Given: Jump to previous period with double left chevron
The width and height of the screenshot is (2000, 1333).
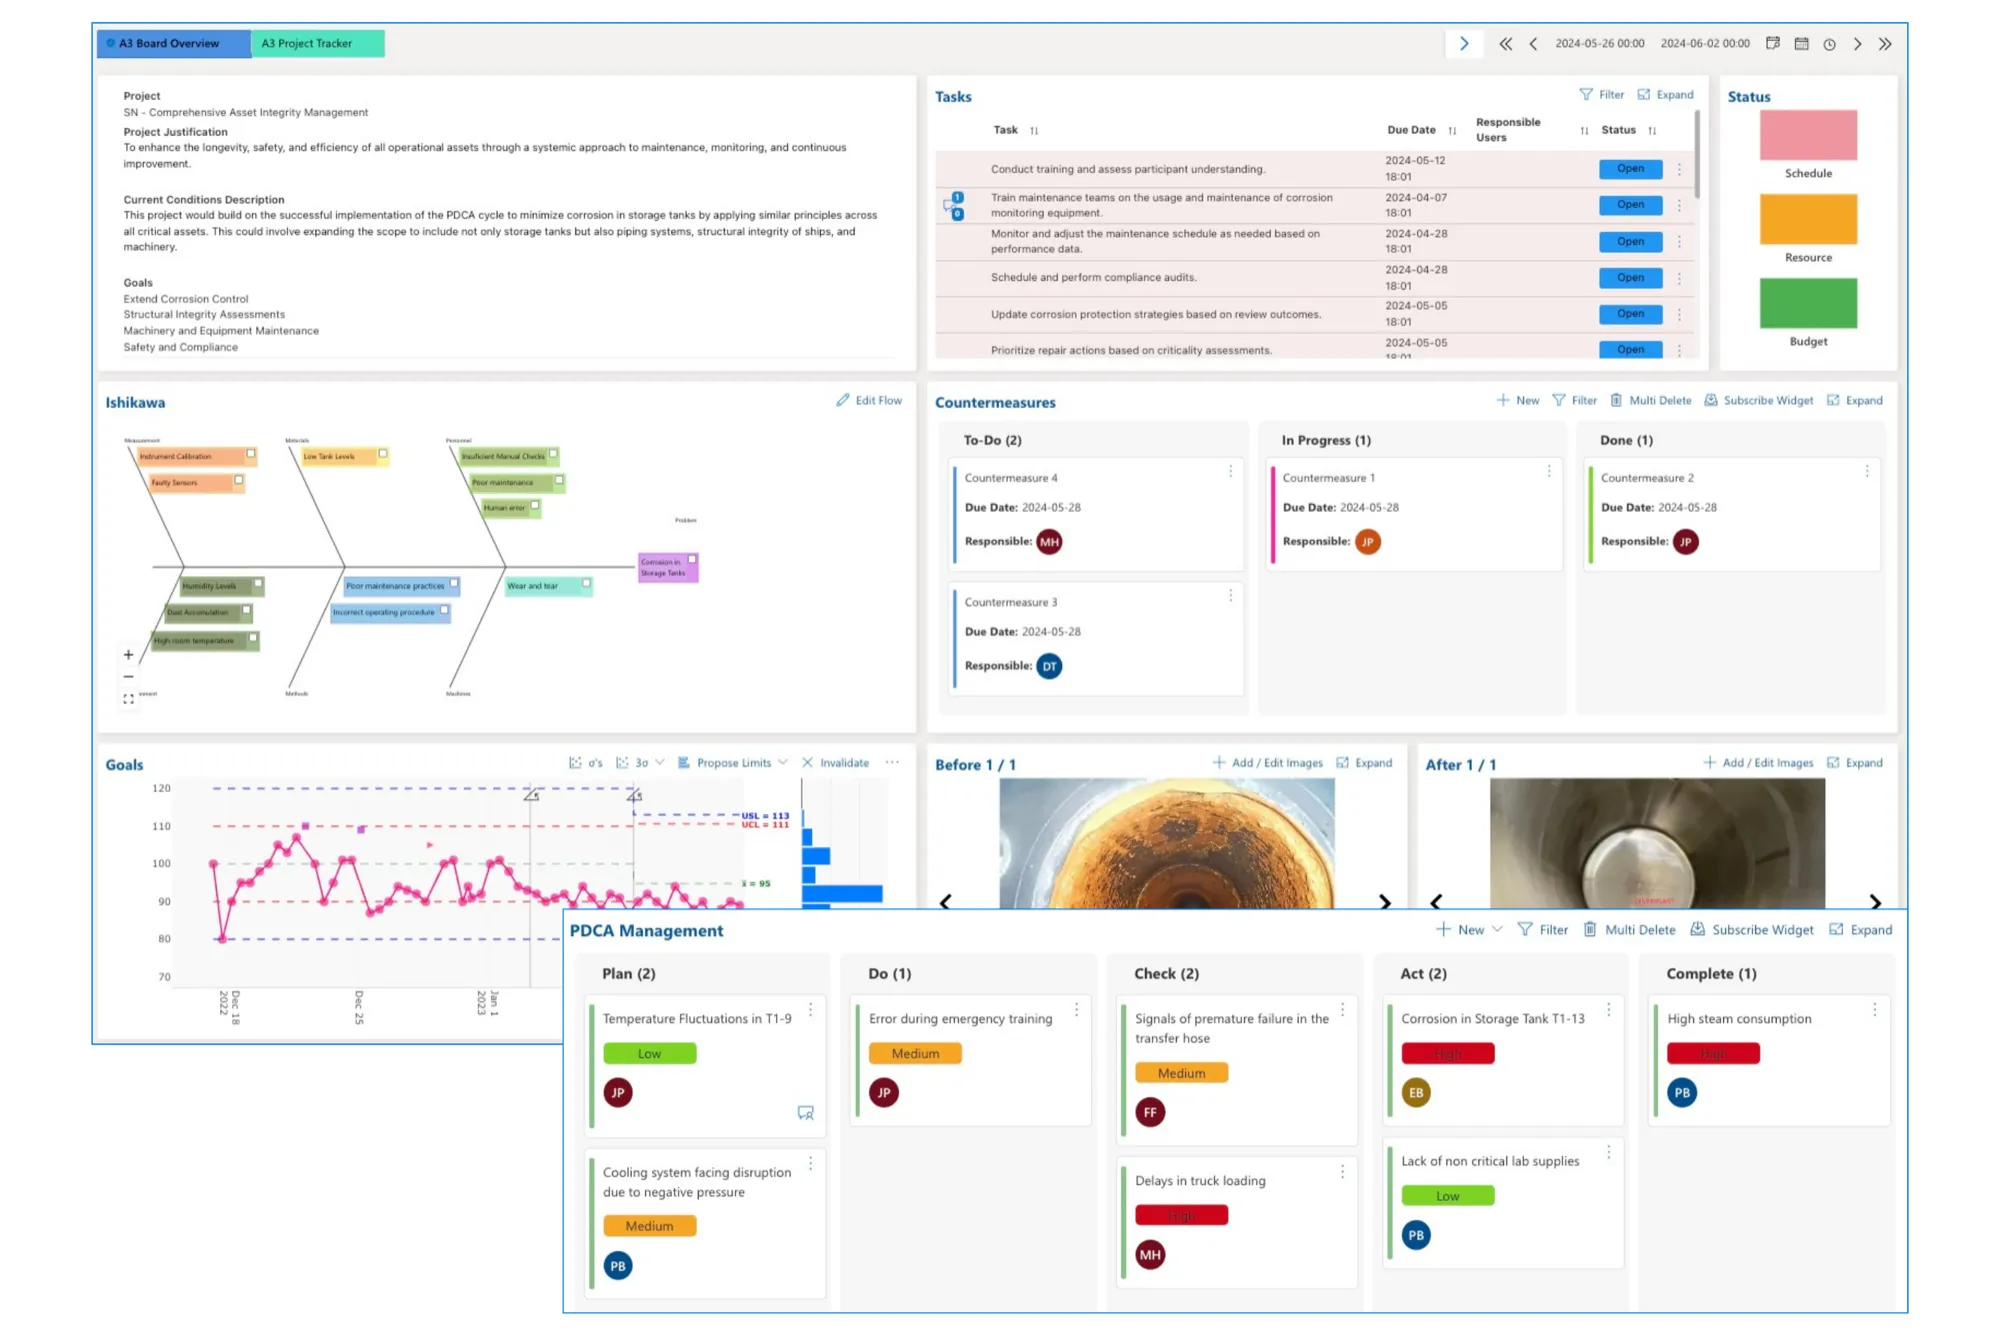Looking at the screenshot, I should [1505, 44].
